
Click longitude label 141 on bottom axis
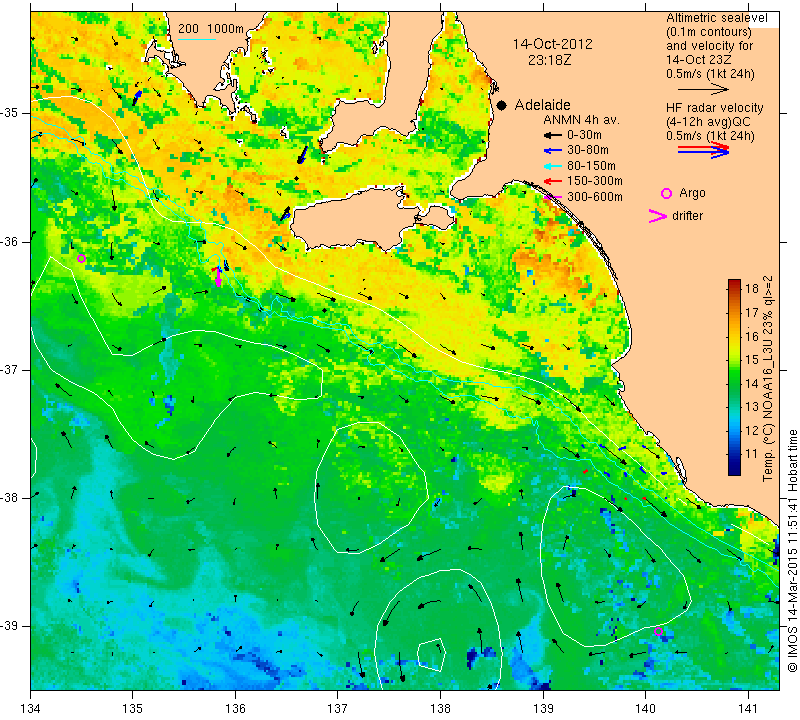tap(748, 709)
